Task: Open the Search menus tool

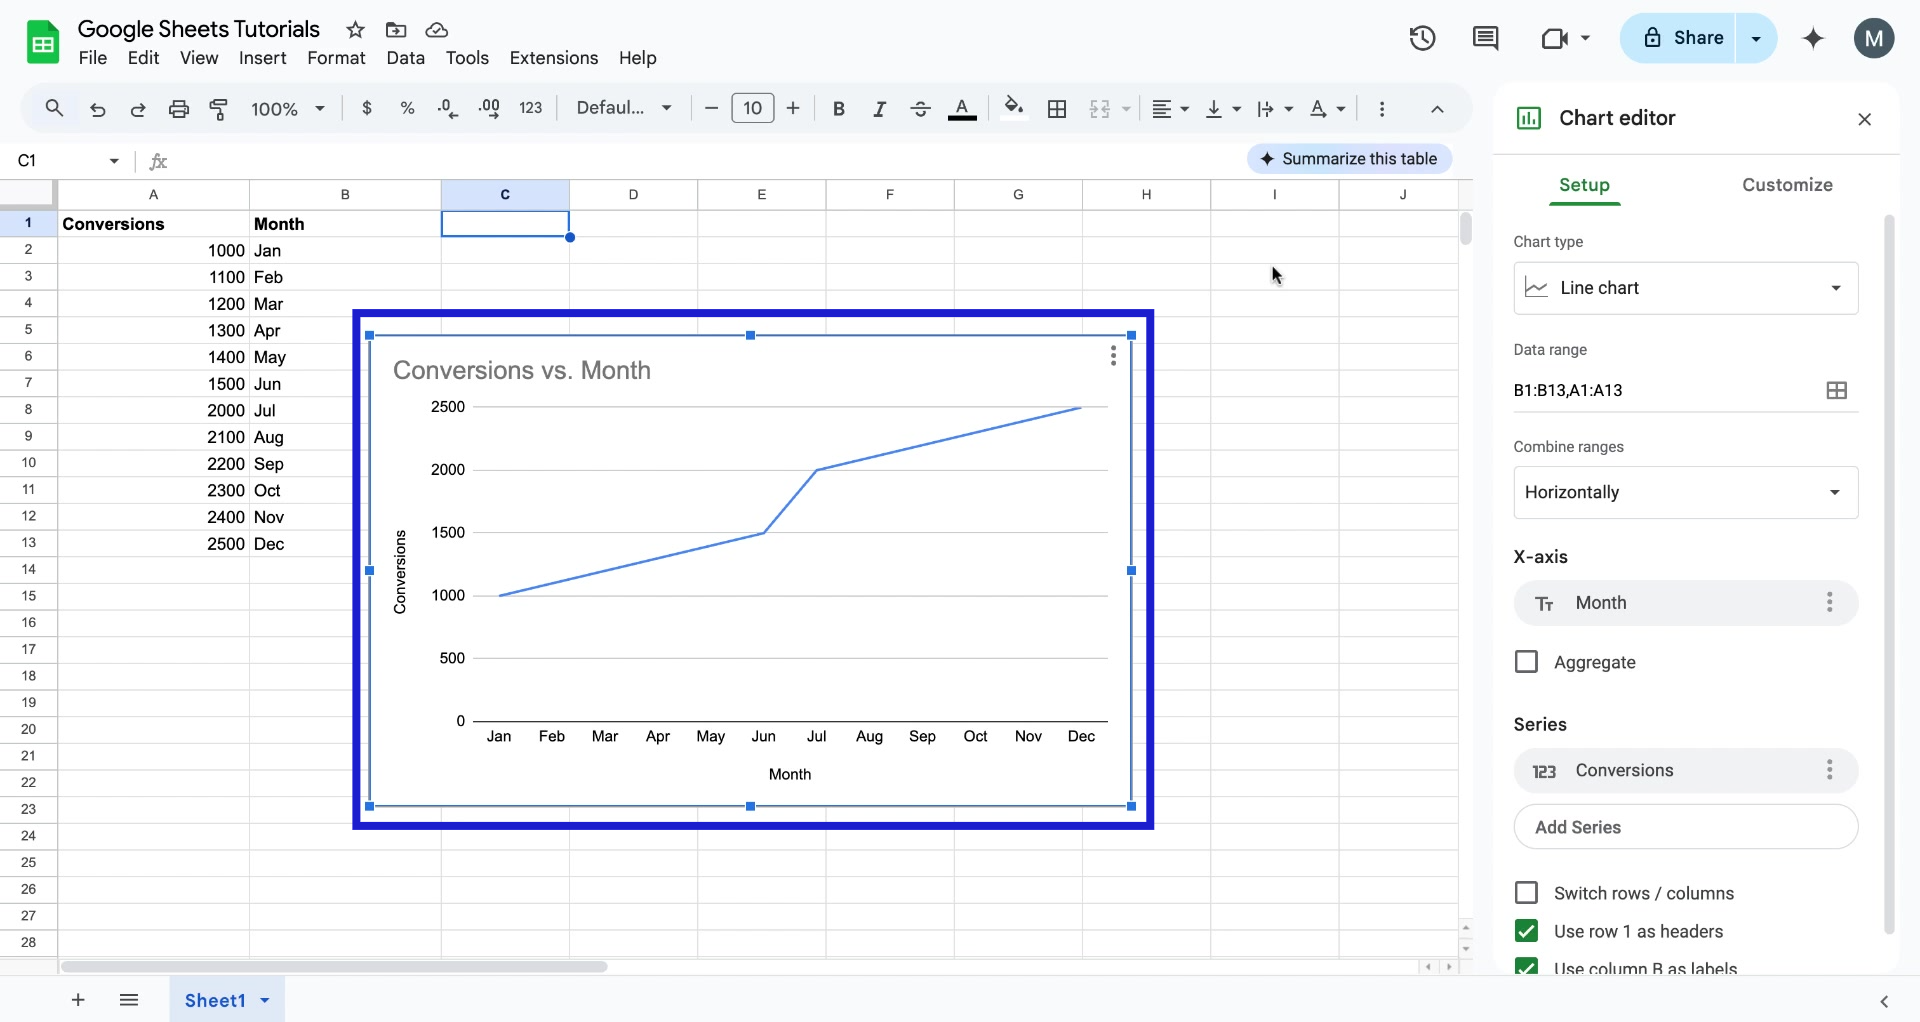Action: 54,108
